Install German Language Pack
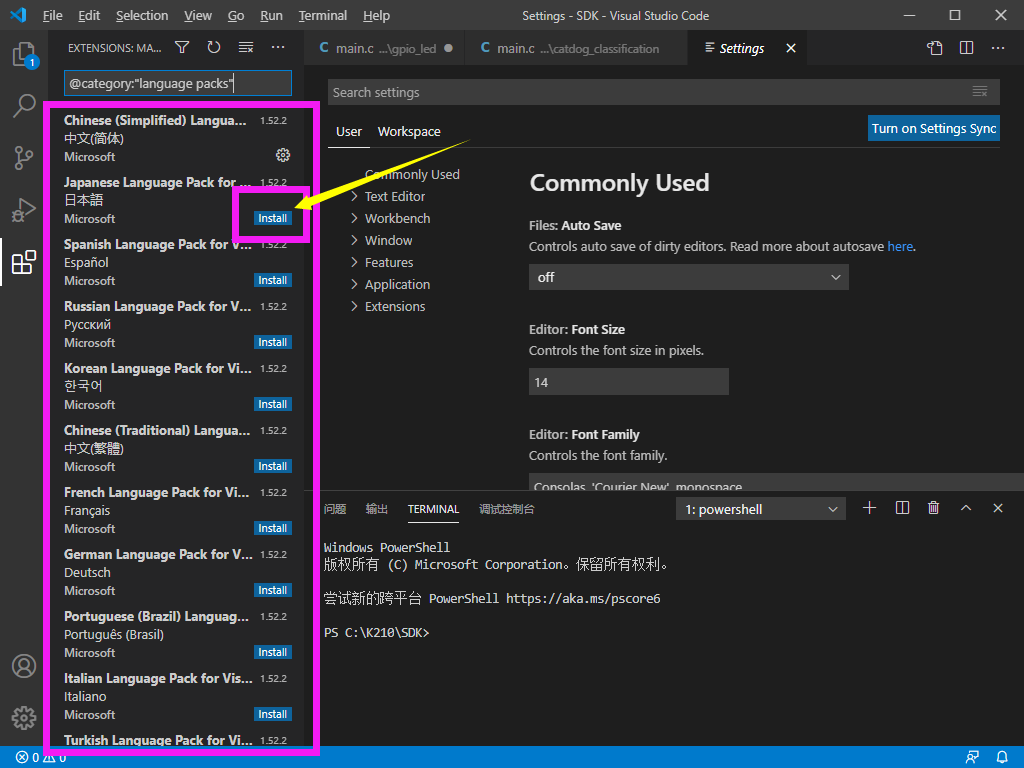Image resolution: width=1024 pixels, height=768 pixels. click(272, 590)
